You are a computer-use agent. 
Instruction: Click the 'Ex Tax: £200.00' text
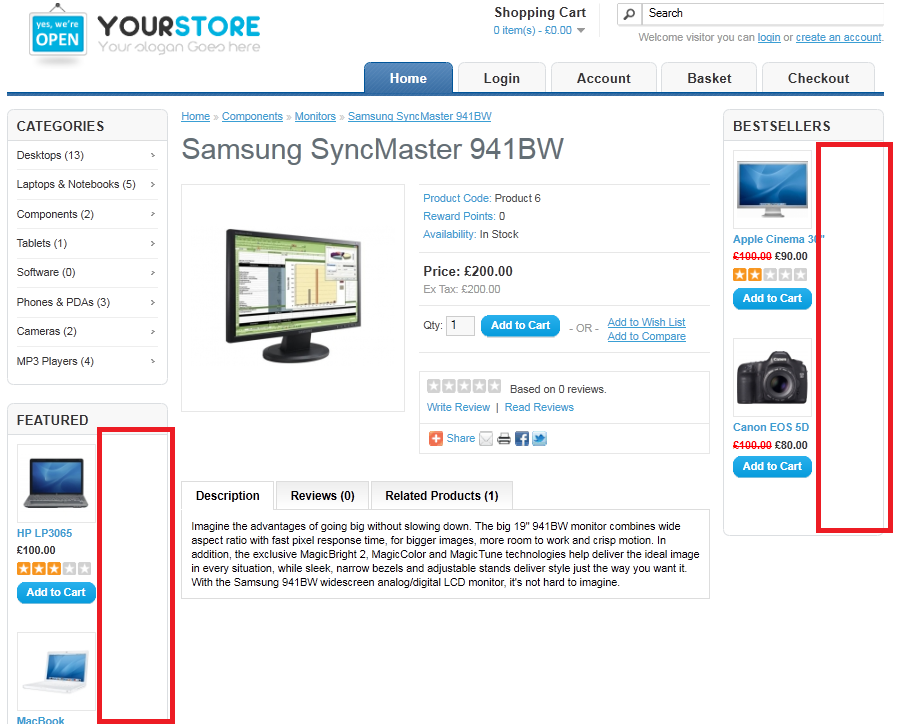pyautogui.click(x=462, y=289)
